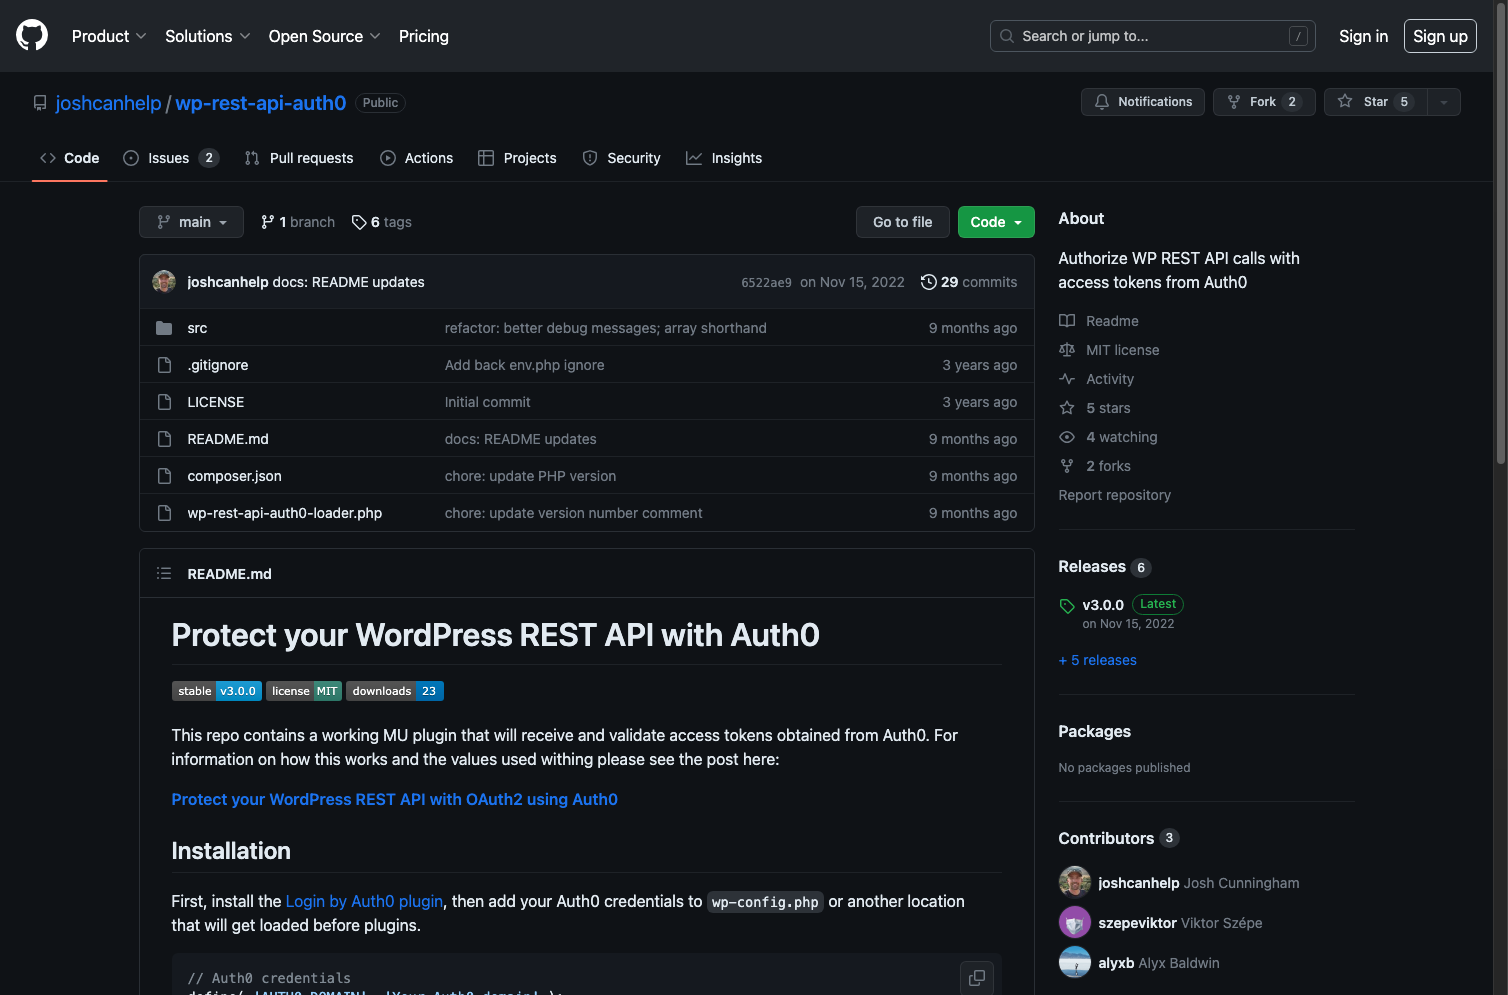The image size is (1508, 995).
Task: Click Go to file button
Action: click(x=903, y=222)
